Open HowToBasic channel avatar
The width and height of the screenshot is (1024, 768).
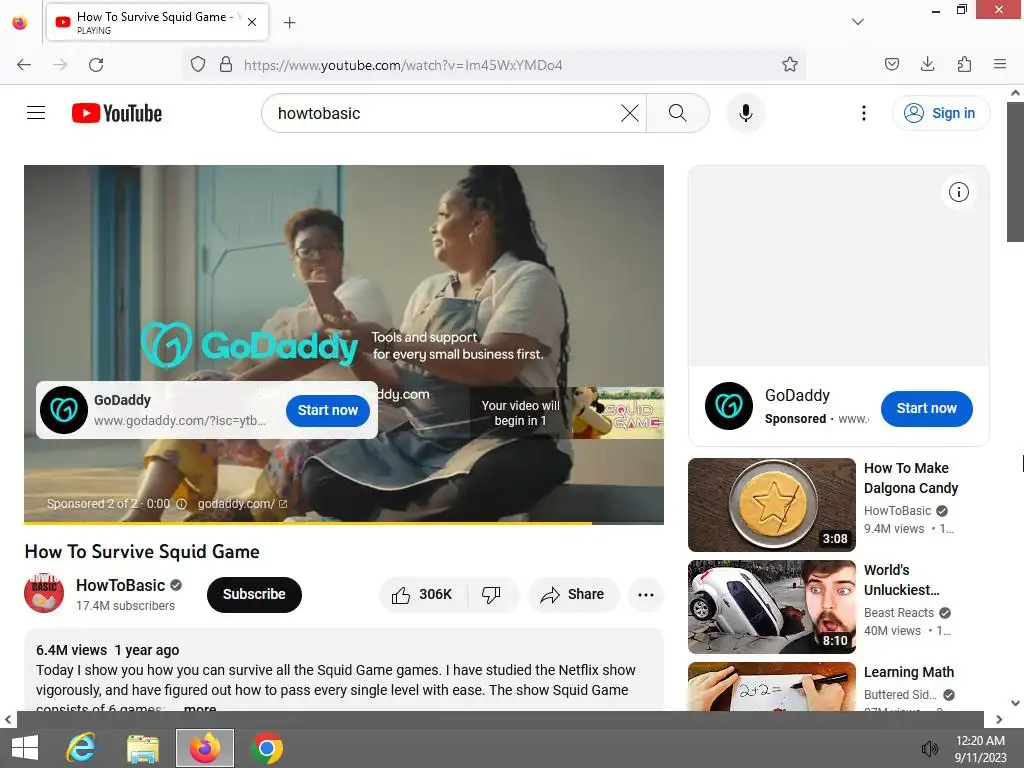click(x=44, y=593)
